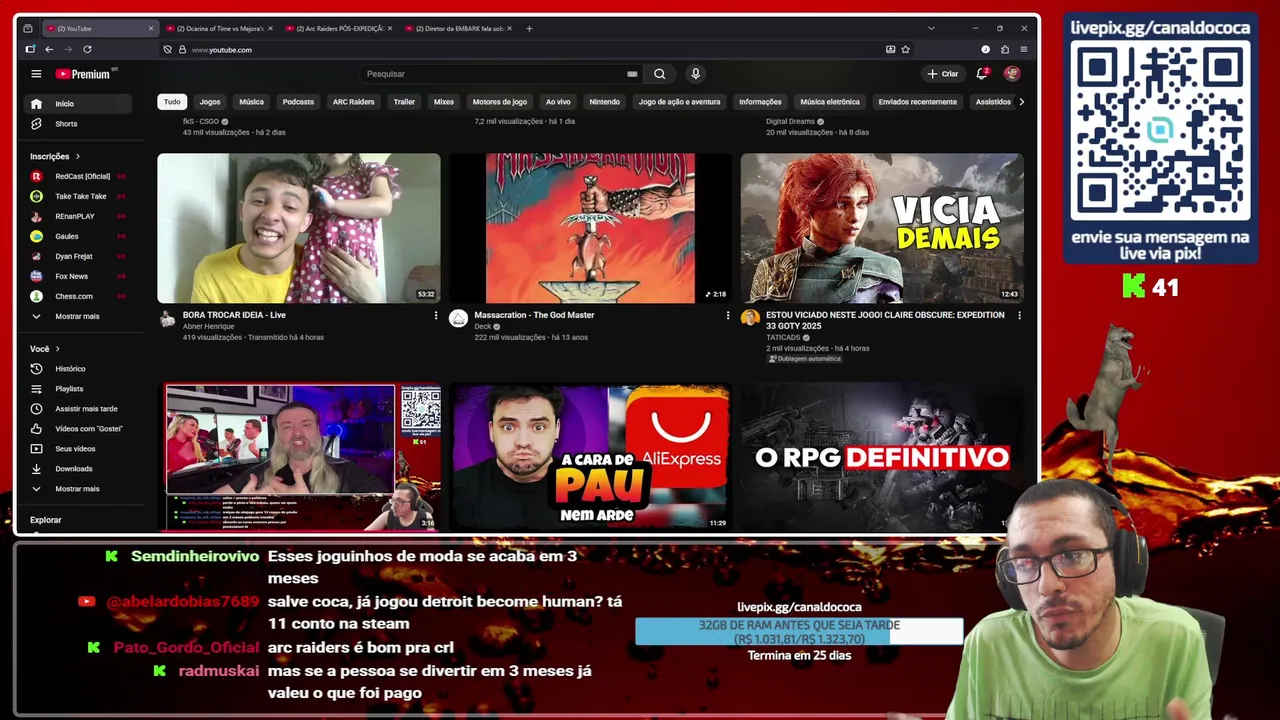Open options for BORA TROCAR IDEIA video
The width and height of the screenshot is (1280, 720).
(435, 316)
